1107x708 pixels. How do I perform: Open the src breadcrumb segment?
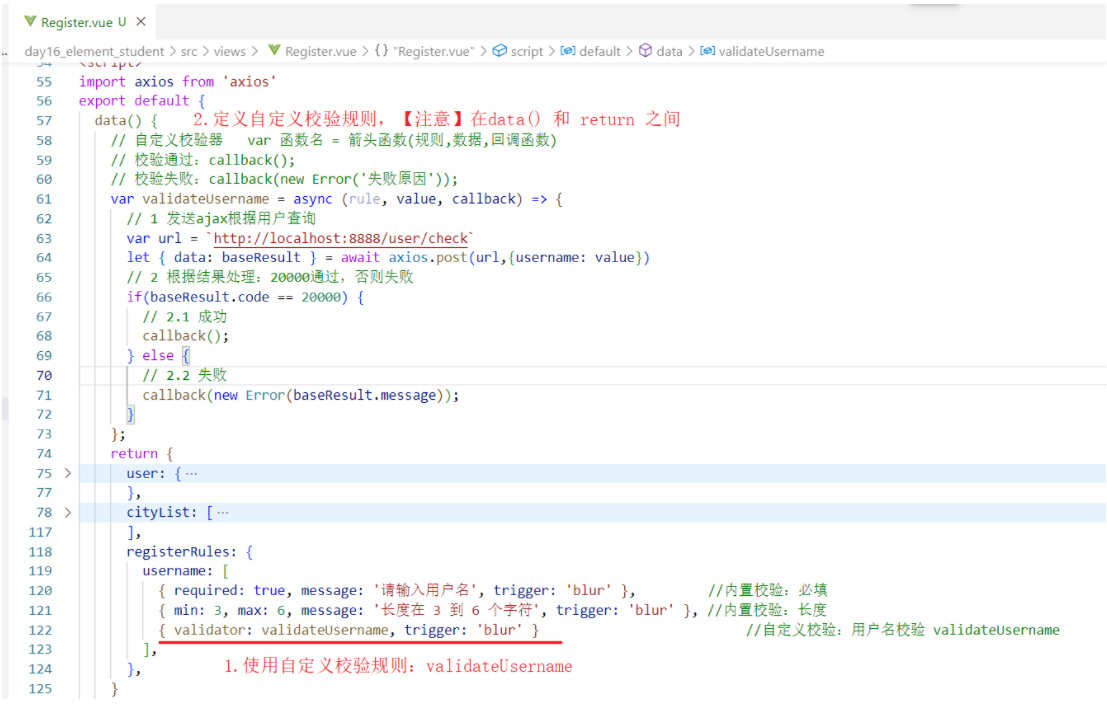[x=189, y=52]
